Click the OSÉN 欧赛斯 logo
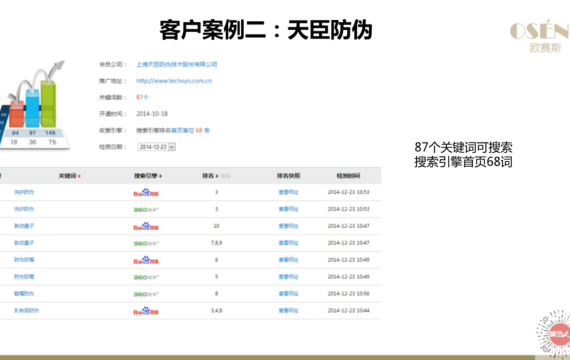This screenshot has width=570, height=360. click(540, 36)
